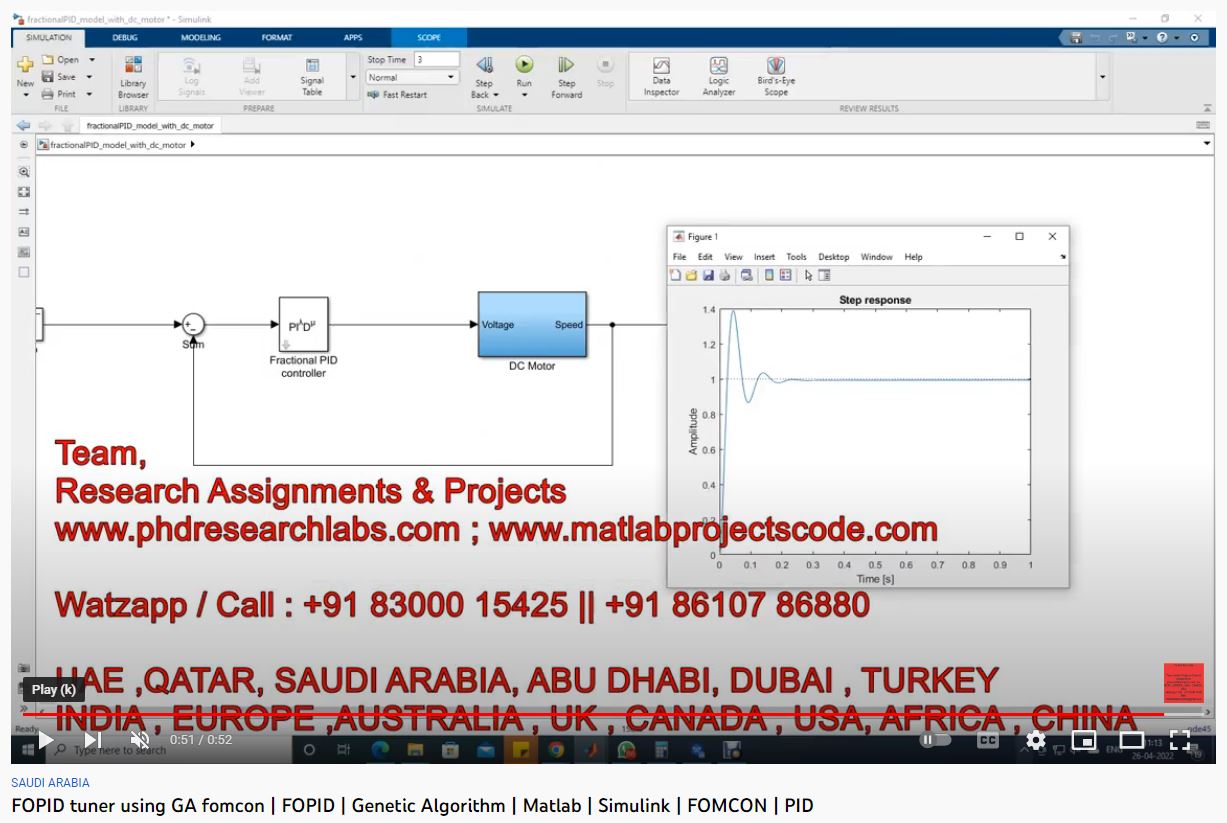Click the Stop Time input field
The width and height of the screenshot is (1227, 823).
(436, 60)
